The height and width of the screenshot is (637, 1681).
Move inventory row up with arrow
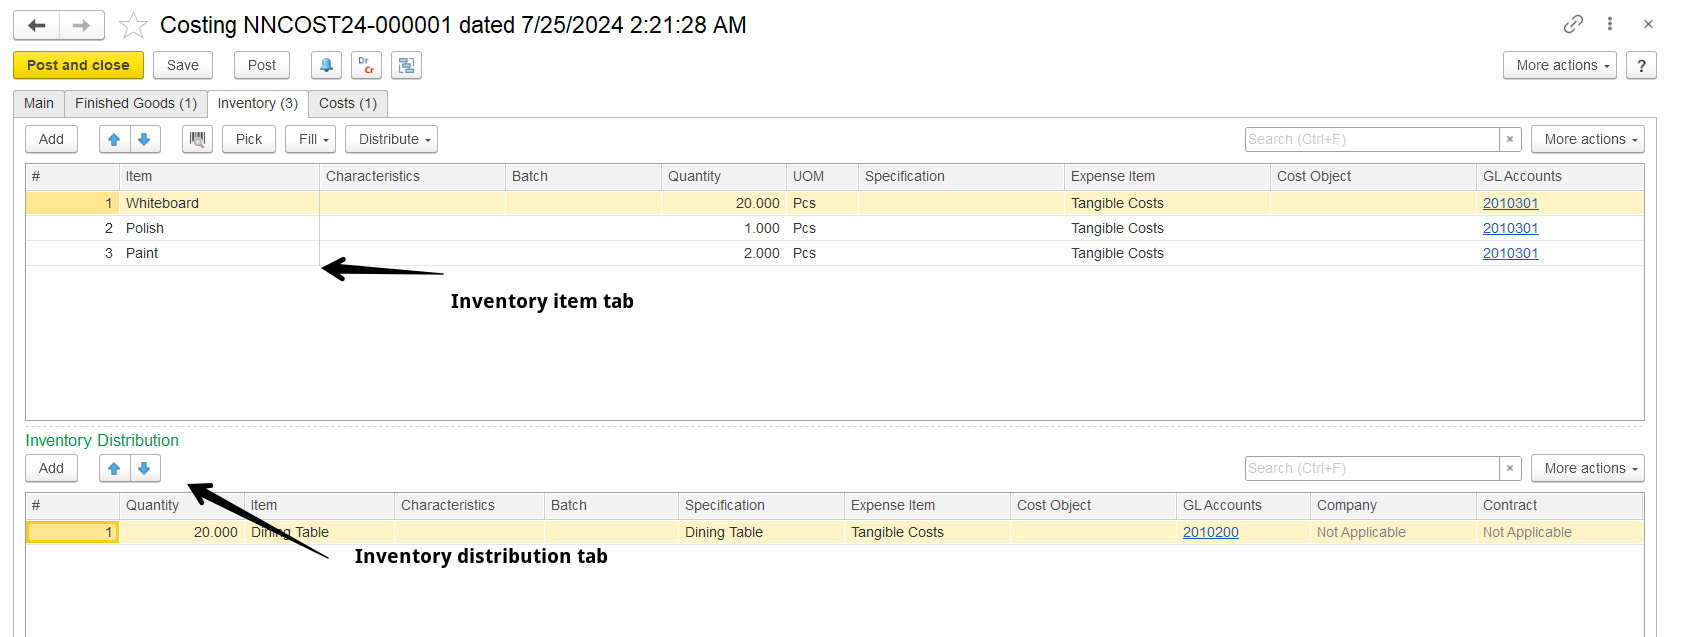coord(114,139)
